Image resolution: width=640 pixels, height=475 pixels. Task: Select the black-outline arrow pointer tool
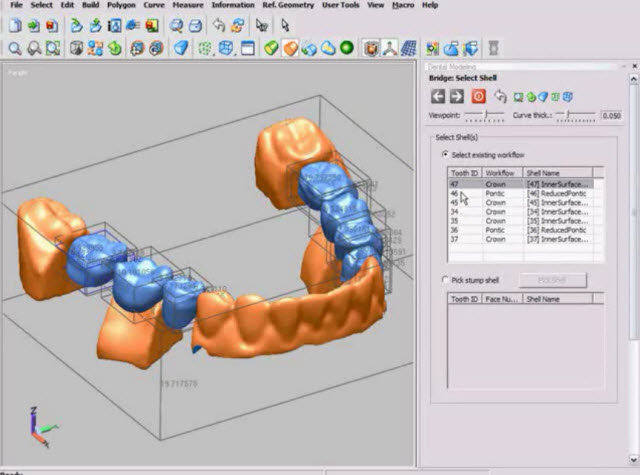pos(285,25)
